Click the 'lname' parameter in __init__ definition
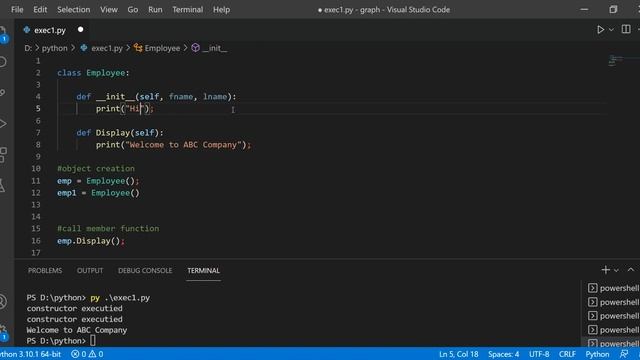This screenshot has height=360, width=640. [215, 97]
